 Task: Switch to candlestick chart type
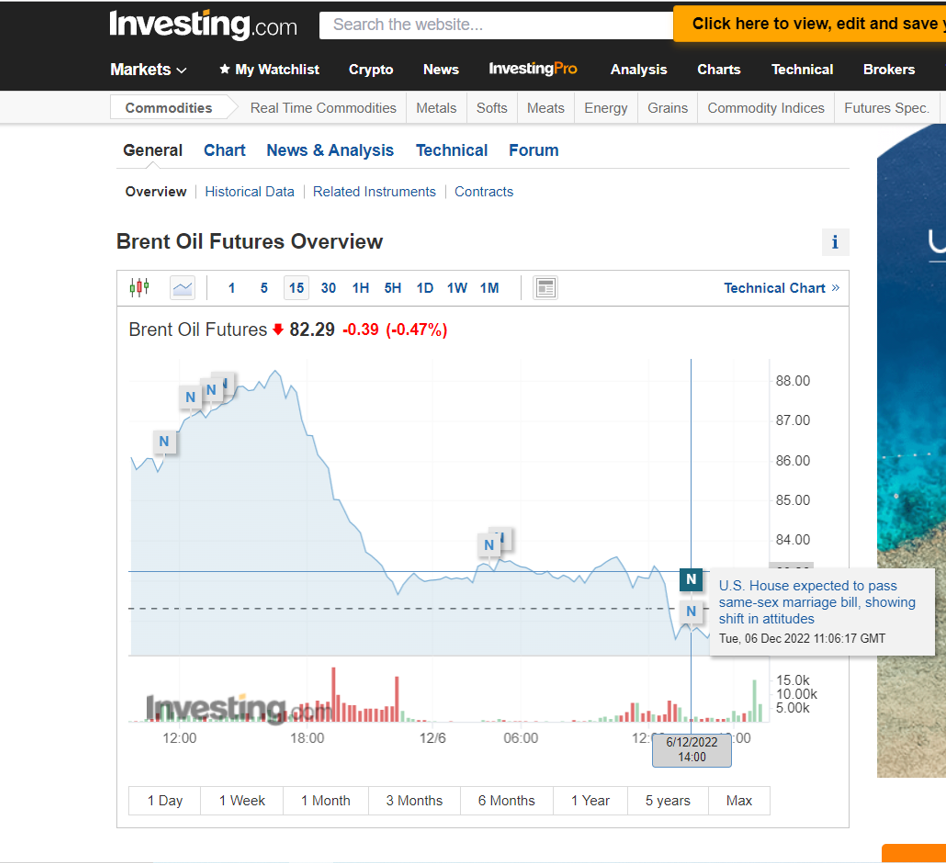click(x=139, y=288)
